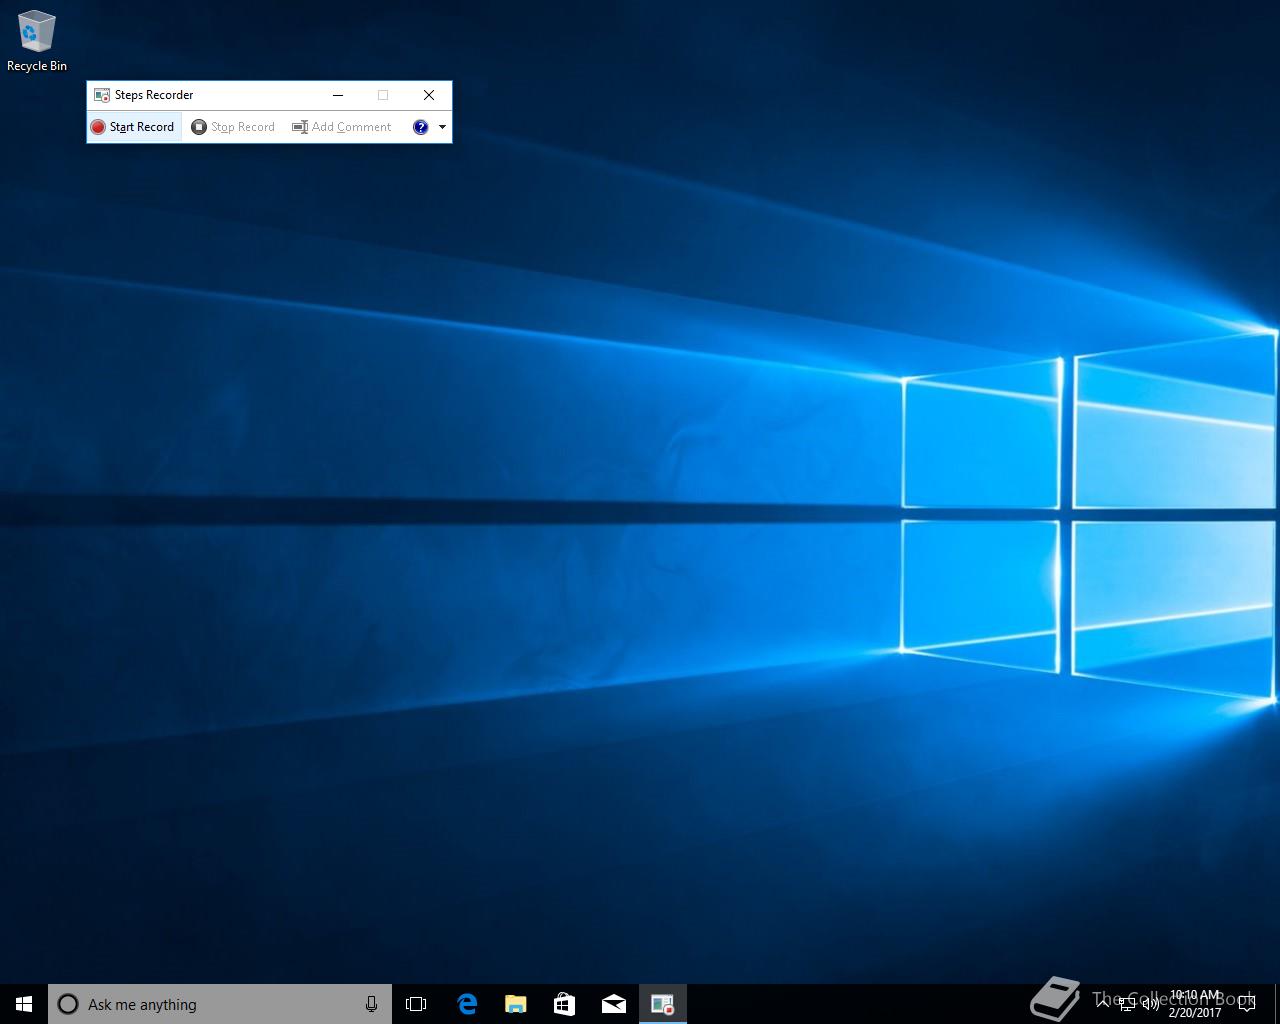Open Task View from the taskbar

click(x=416, y=1004)
